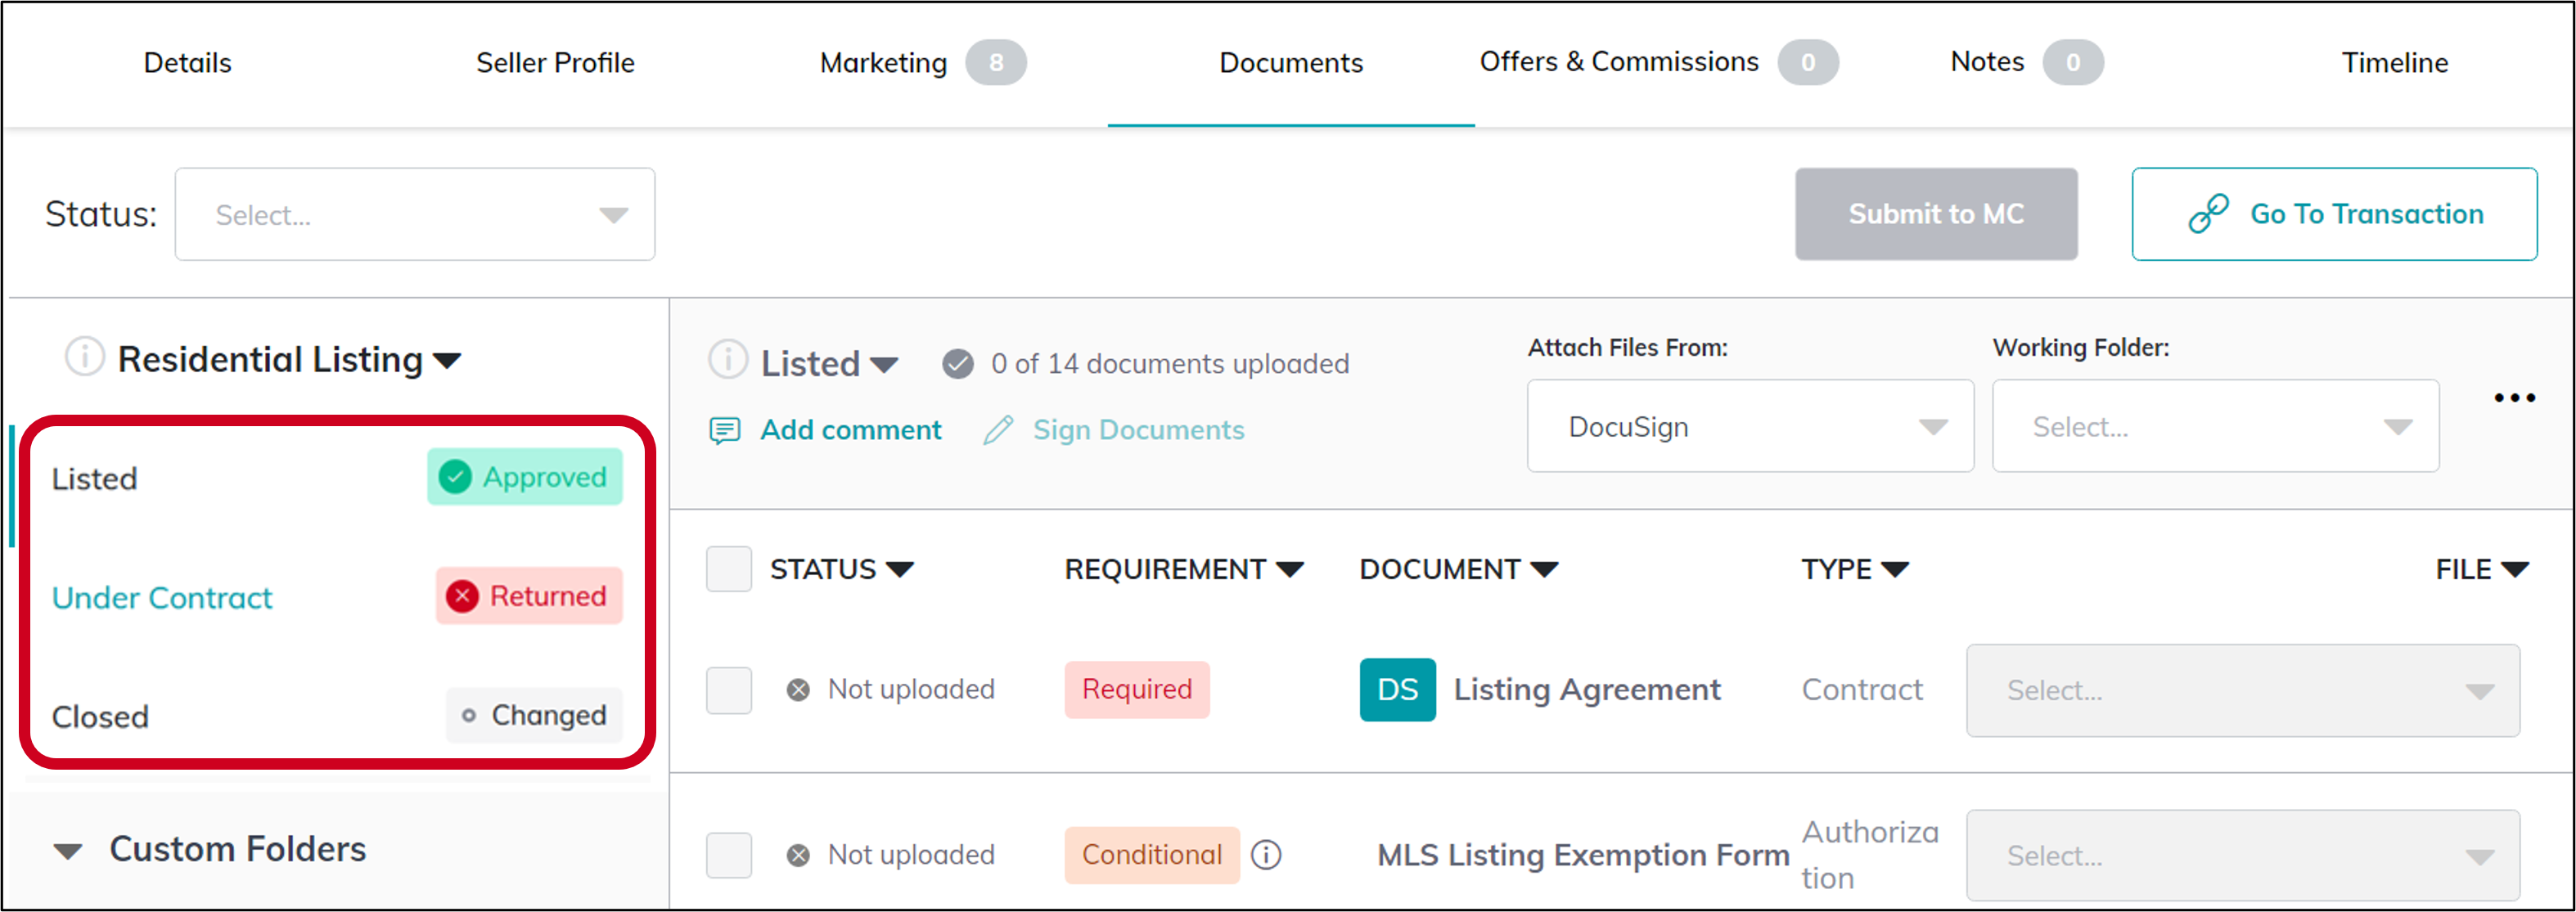Switch to the Seller Profile tab

555,63
